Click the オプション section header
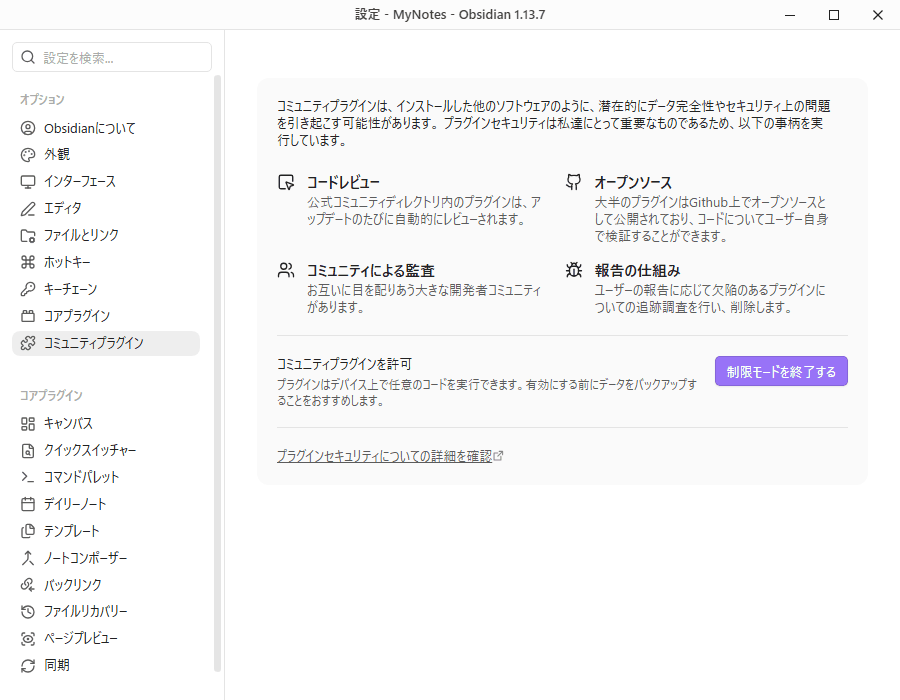The width and height of the screenshot is (900, 700). (x=42, y=99)
